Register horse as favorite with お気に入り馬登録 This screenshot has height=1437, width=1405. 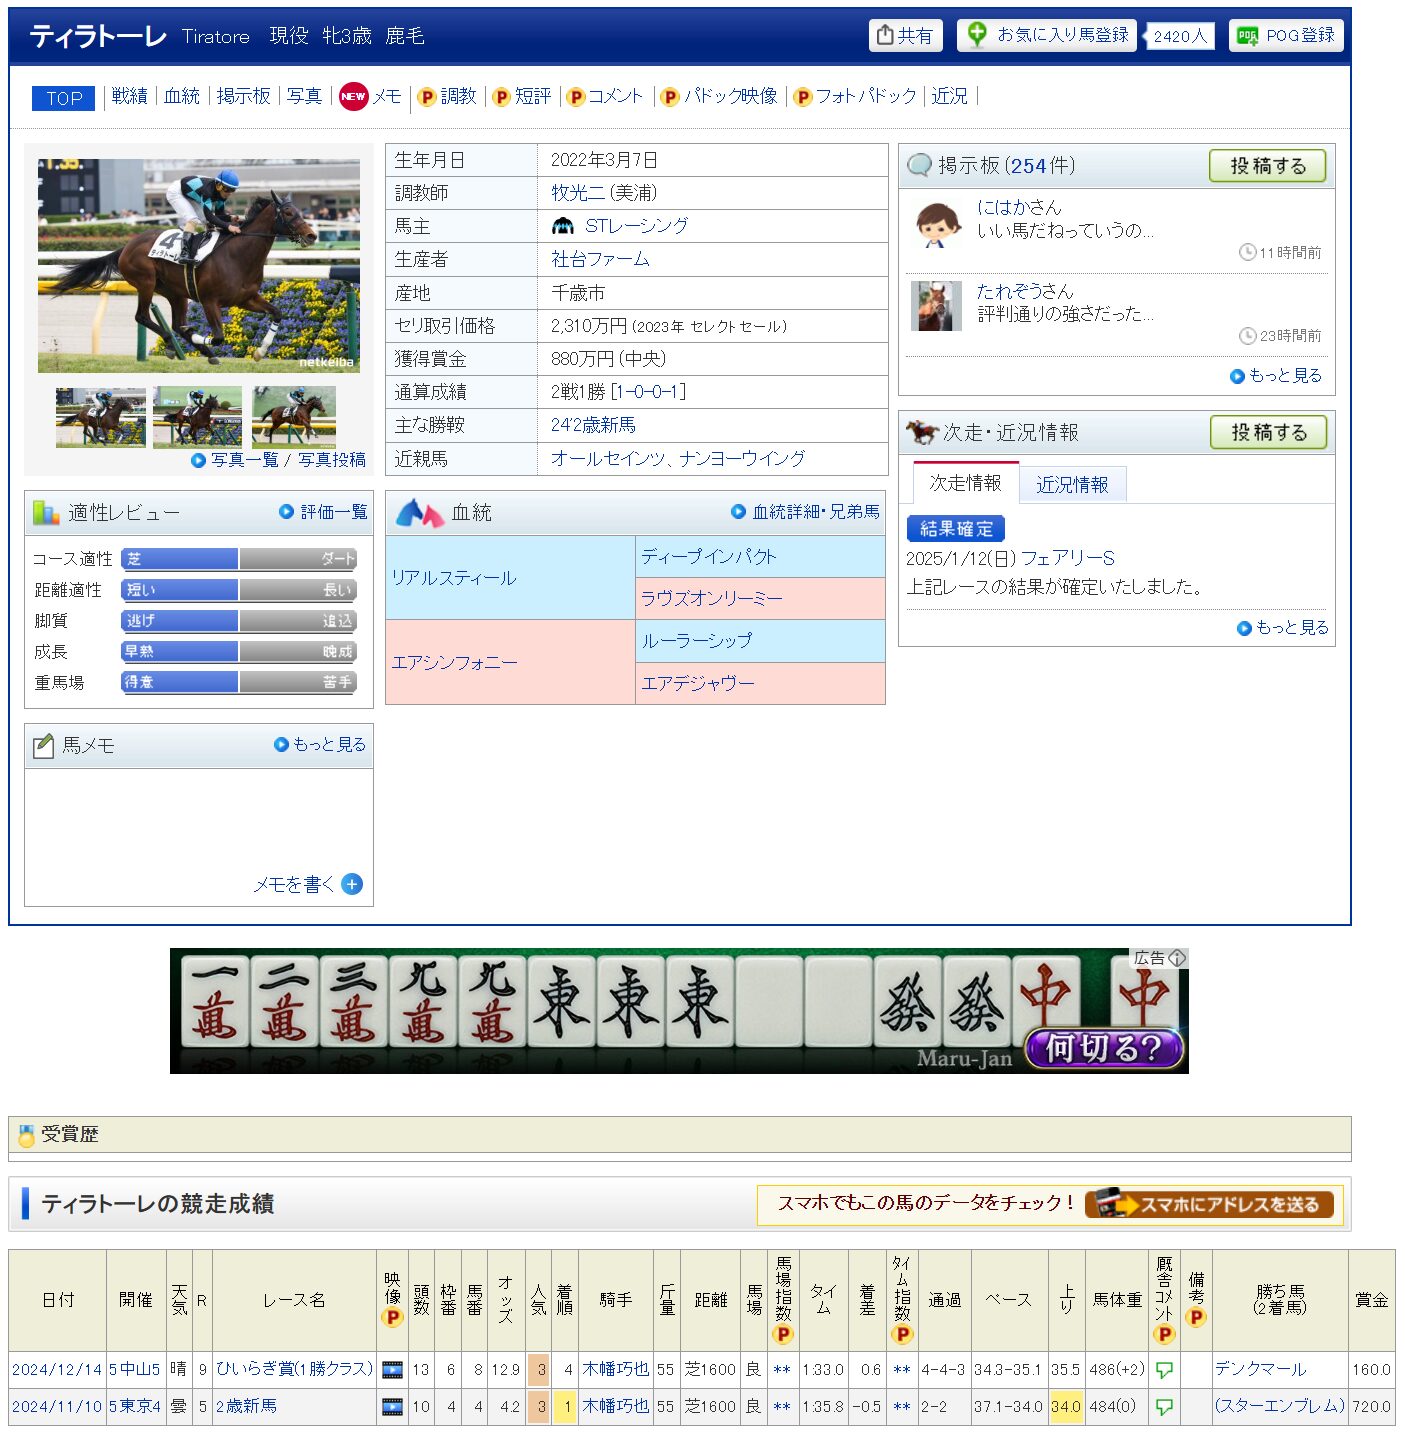1047,35
